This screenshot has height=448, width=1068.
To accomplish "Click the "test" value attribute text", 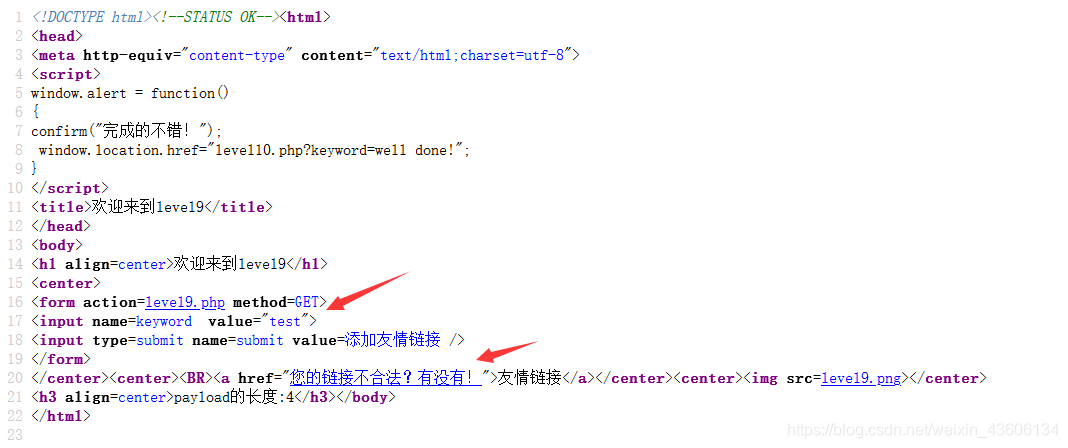I will click(x=285, y=321).
